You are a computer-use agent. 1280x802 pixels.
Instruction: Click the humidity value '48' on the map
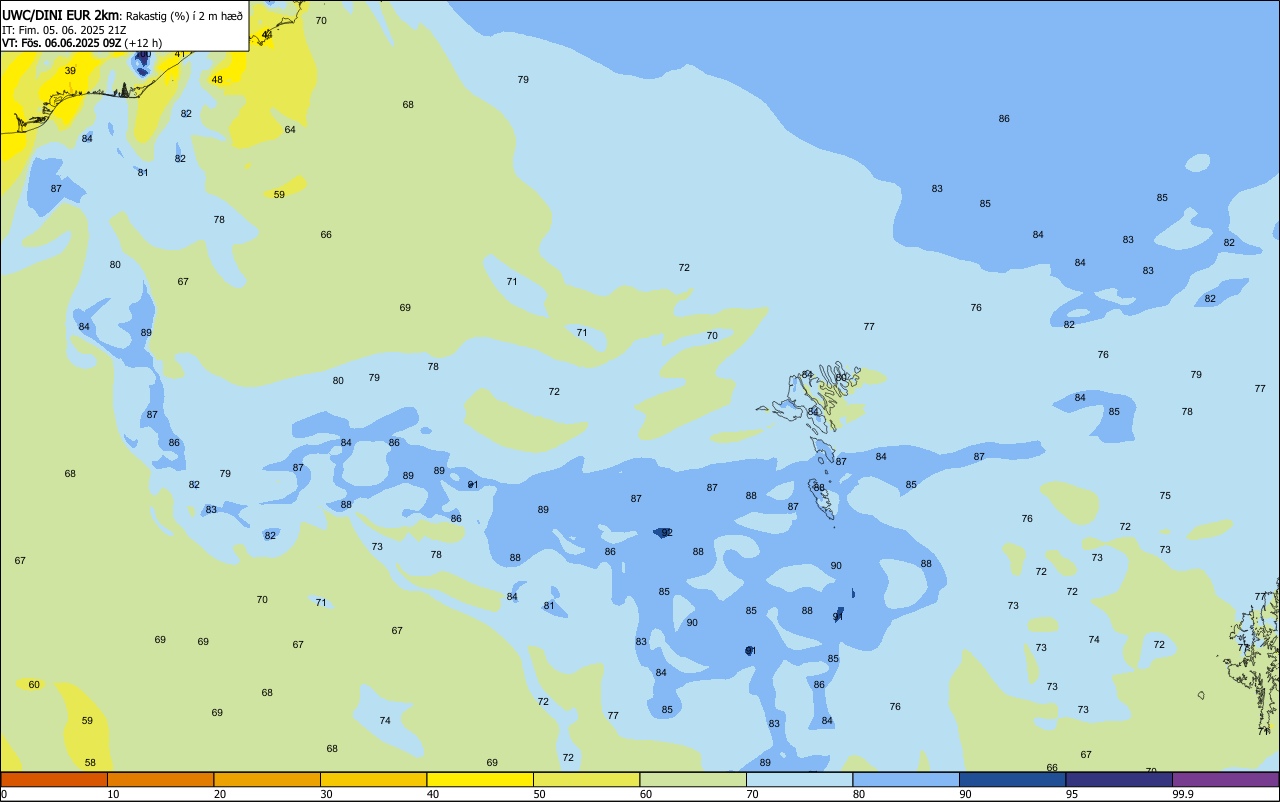tap(217, 80)
